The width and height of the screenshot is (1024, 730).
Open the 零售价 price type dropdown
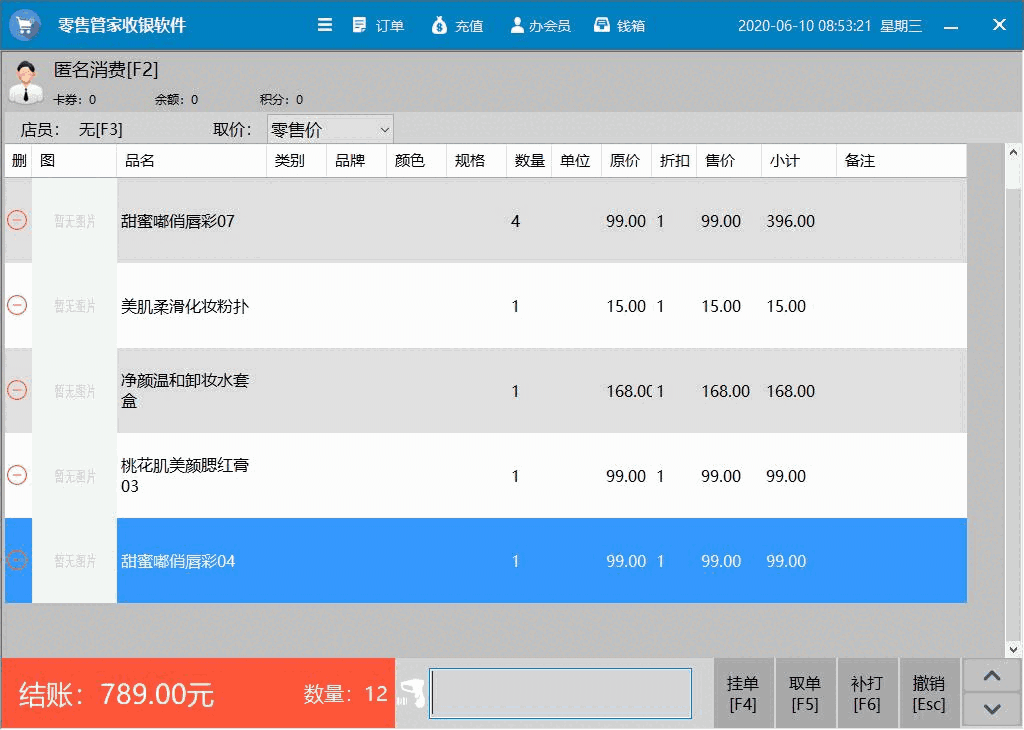tap(329, 128)
